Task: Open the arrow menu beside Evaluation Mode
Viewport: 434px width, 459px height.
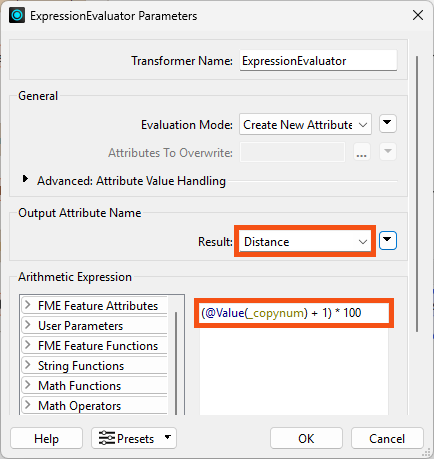Action: tap(388, 124)
